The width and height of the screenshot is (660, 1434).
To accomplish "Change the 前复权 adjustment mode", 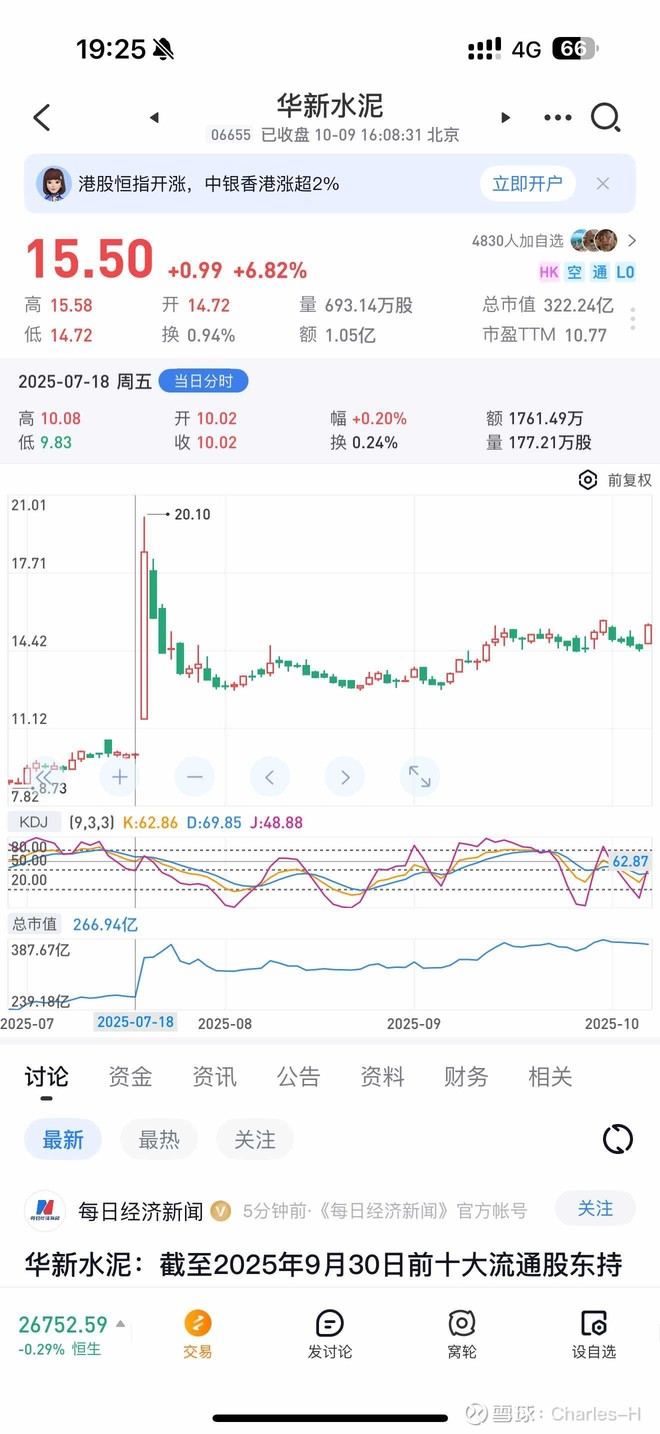I will pyautogui.click(x=630, y=480).
